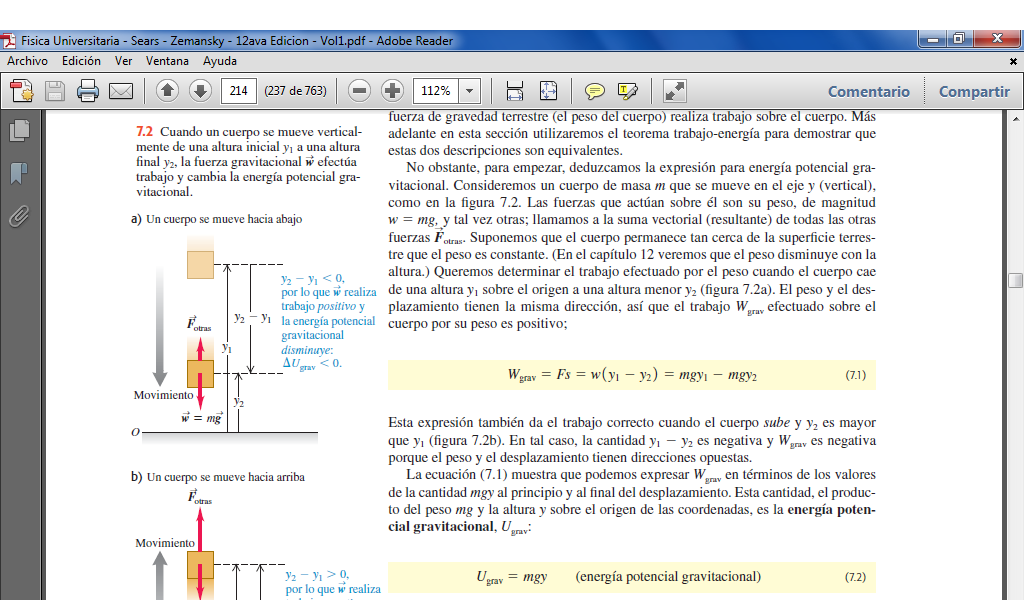Open the Comentario pane
1024x600 pixels.
(x=868, y=91)
